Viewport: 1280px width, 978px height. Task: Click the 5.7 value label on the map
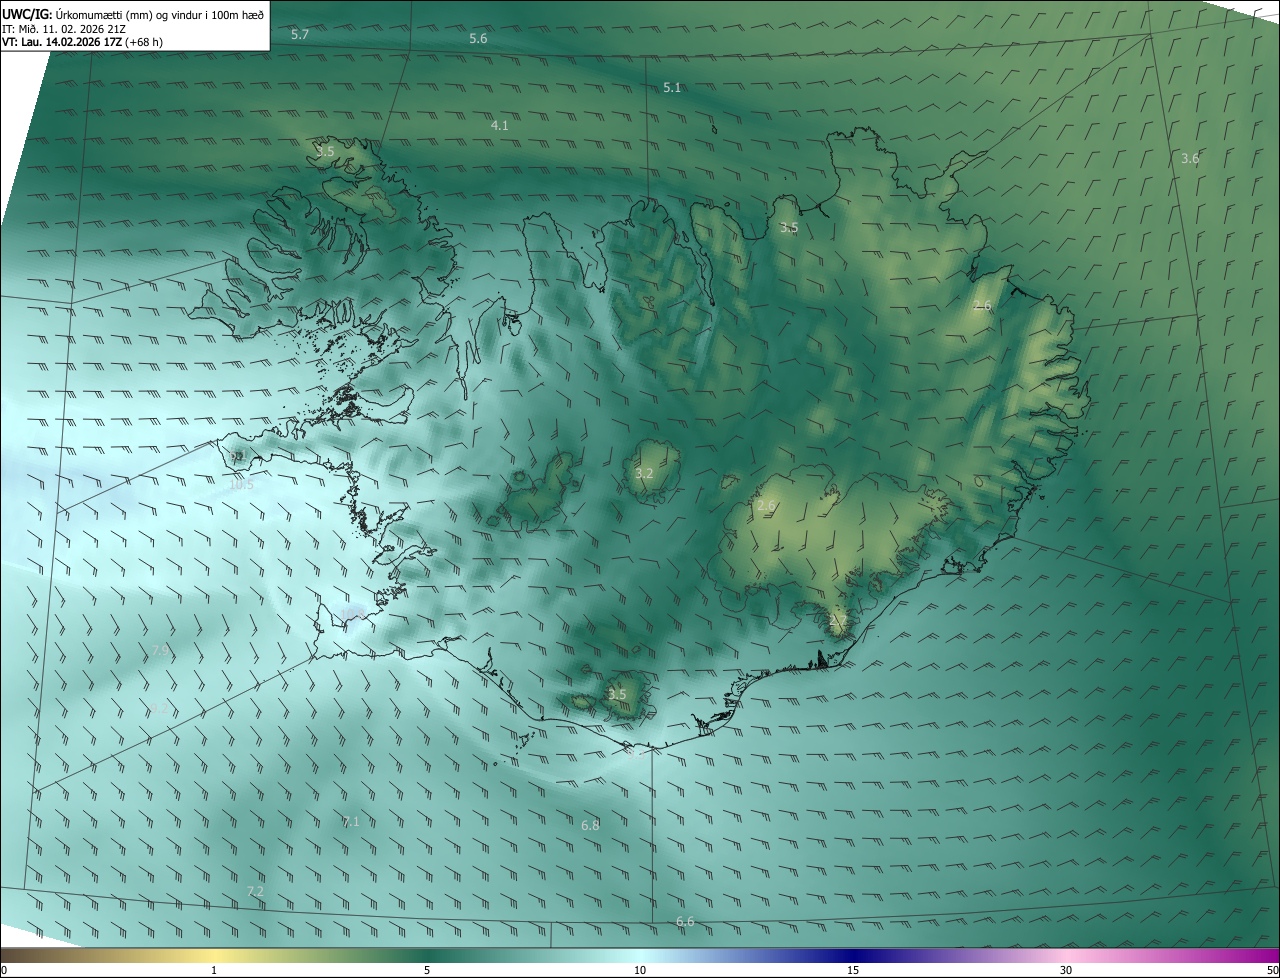tap(300, 35)
